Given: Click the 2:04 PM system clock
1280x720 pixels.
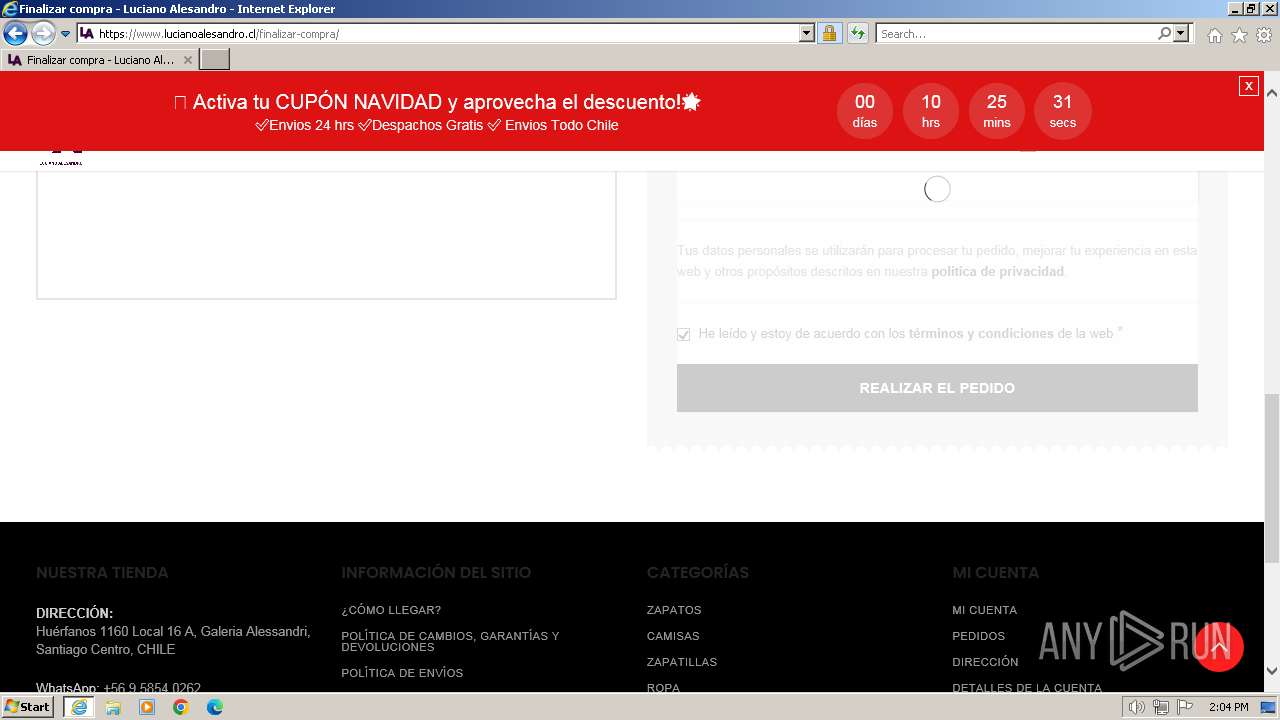Looking at the screenshot, I should click(1229, 707).
